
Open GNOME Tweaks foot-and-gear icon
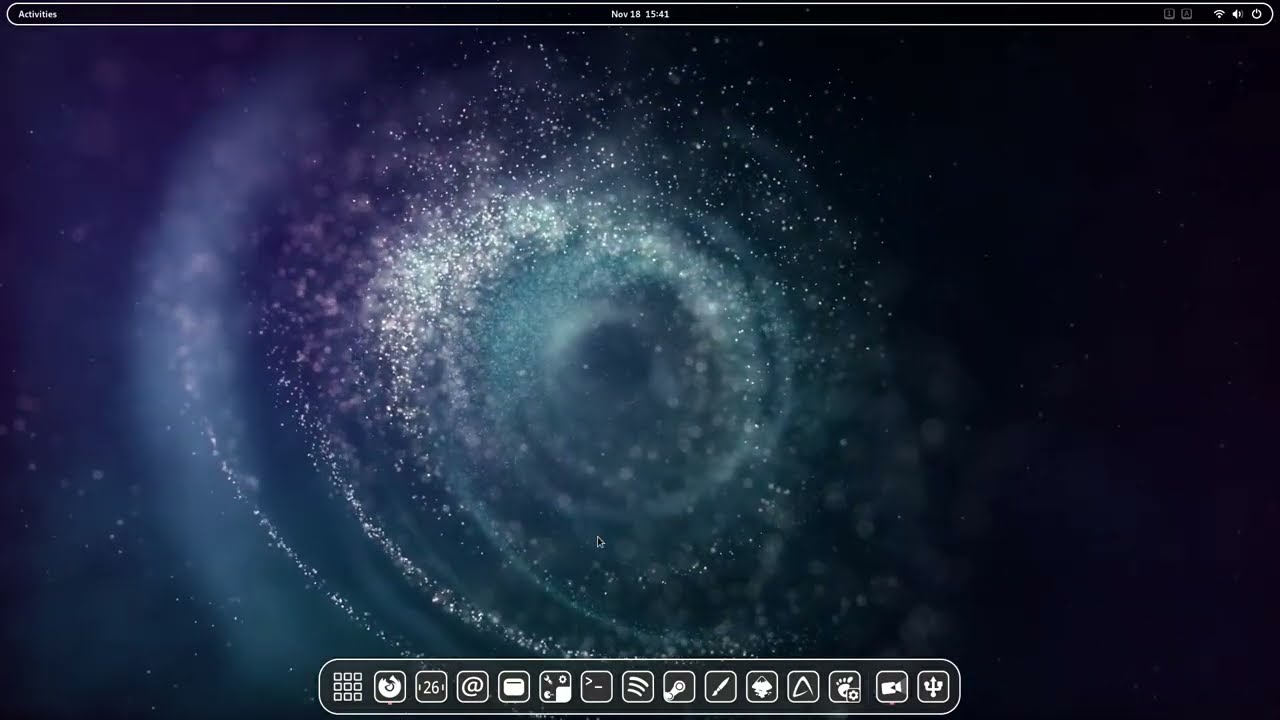pyautogui.click(x=845, y=687)
